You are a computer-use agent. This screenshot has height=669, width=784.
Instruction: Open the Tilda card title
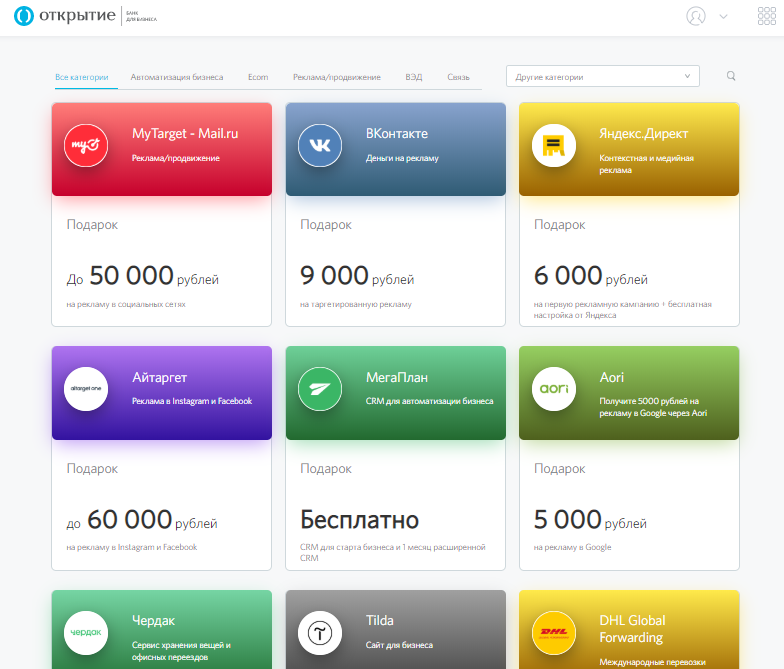pyautogui.click(x=380, y=620)
